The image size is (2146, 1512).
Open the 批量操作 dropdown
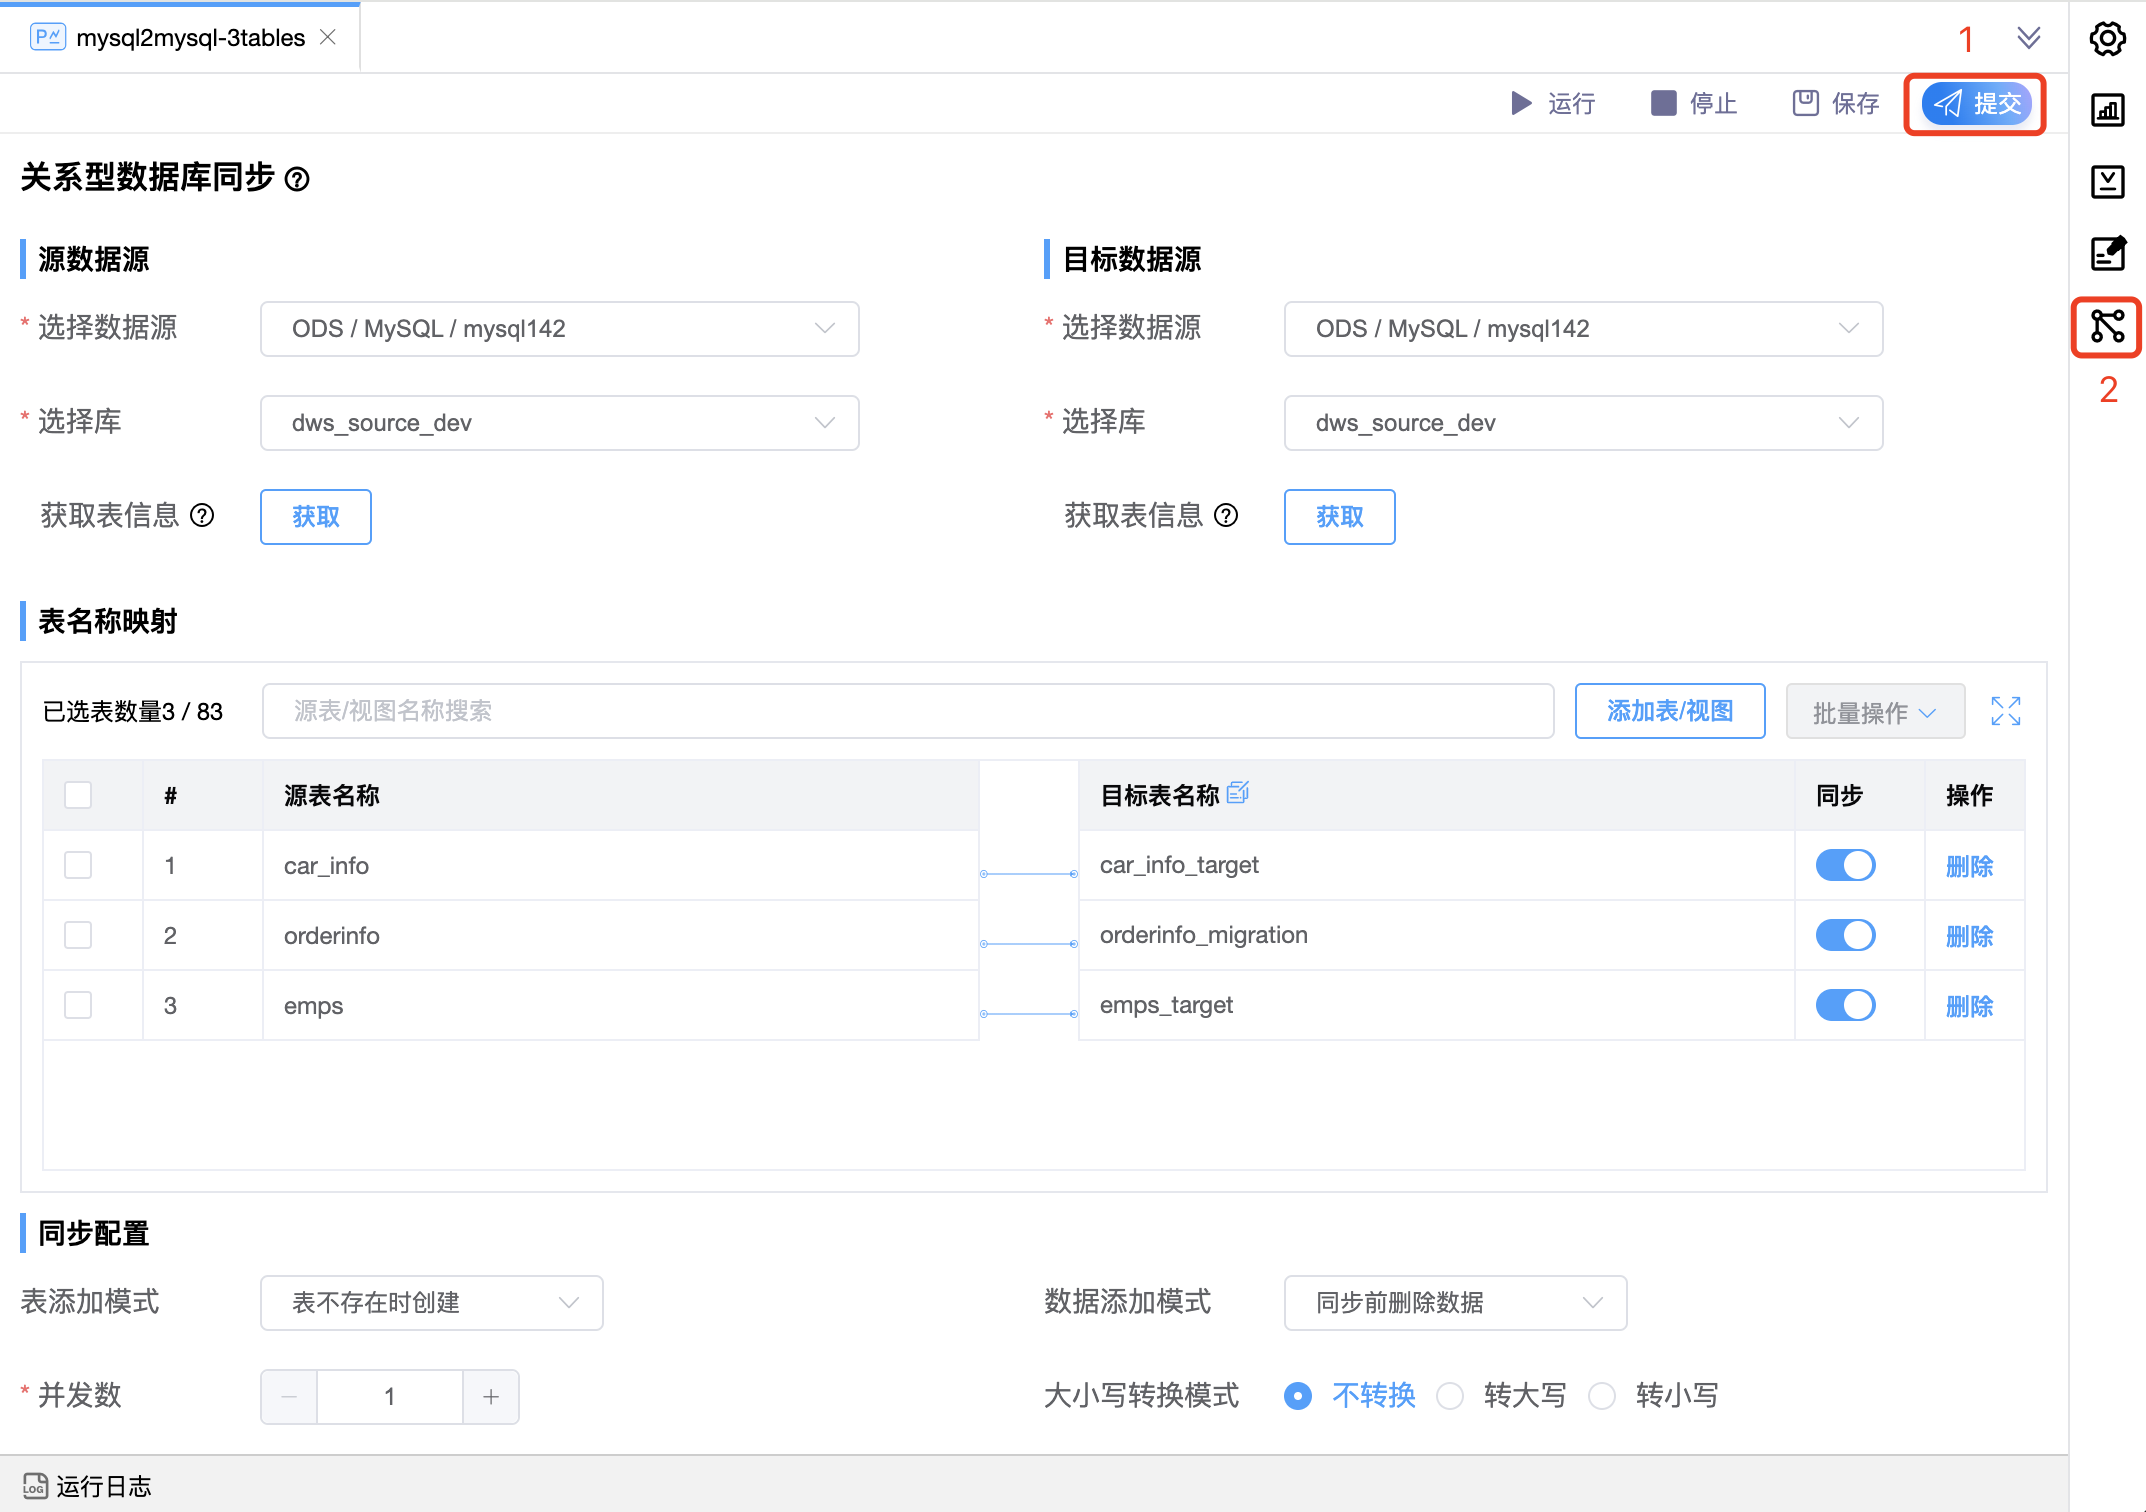click(1874, 712)
